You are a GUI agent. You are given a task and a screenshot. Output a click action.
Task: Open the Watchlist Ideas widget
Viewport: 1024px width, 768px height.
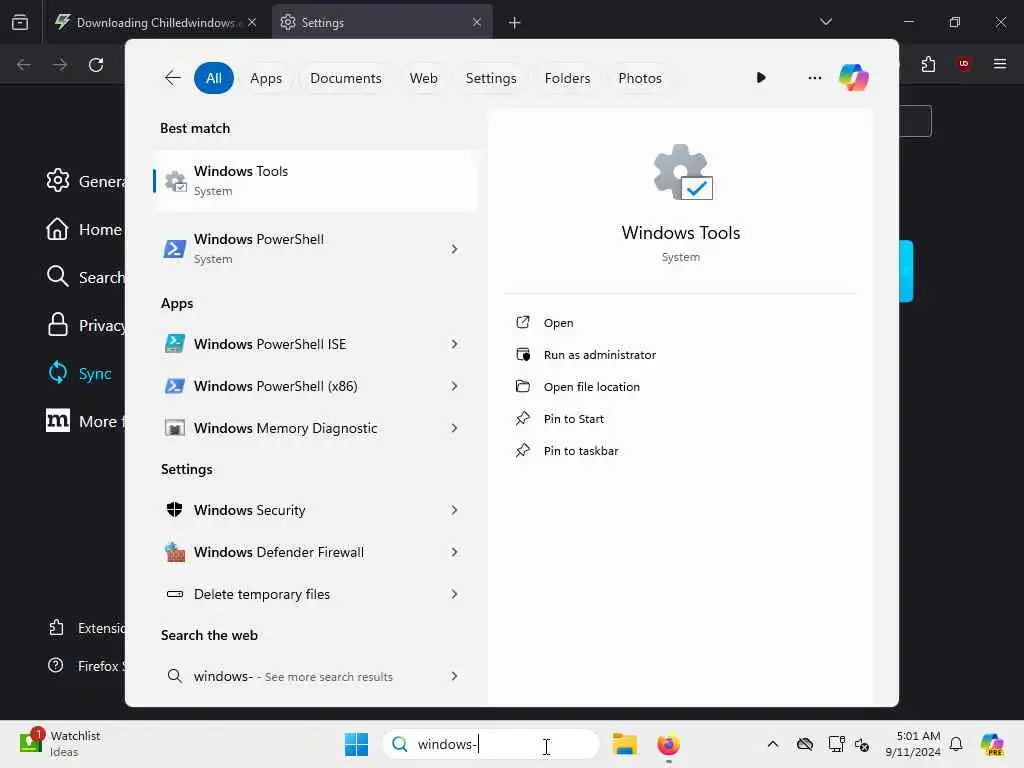pos(60,744)
